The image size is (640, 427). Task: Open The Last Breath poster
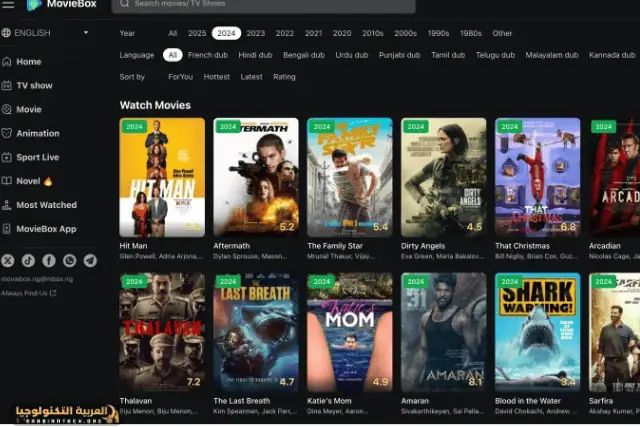[x=256, y=332]
